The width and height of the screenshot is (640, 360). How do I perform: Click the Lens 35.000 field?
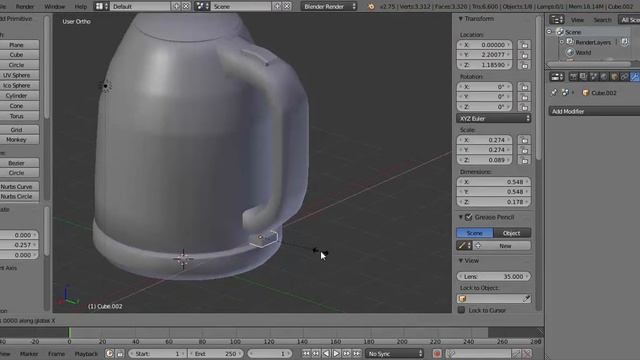493,276
